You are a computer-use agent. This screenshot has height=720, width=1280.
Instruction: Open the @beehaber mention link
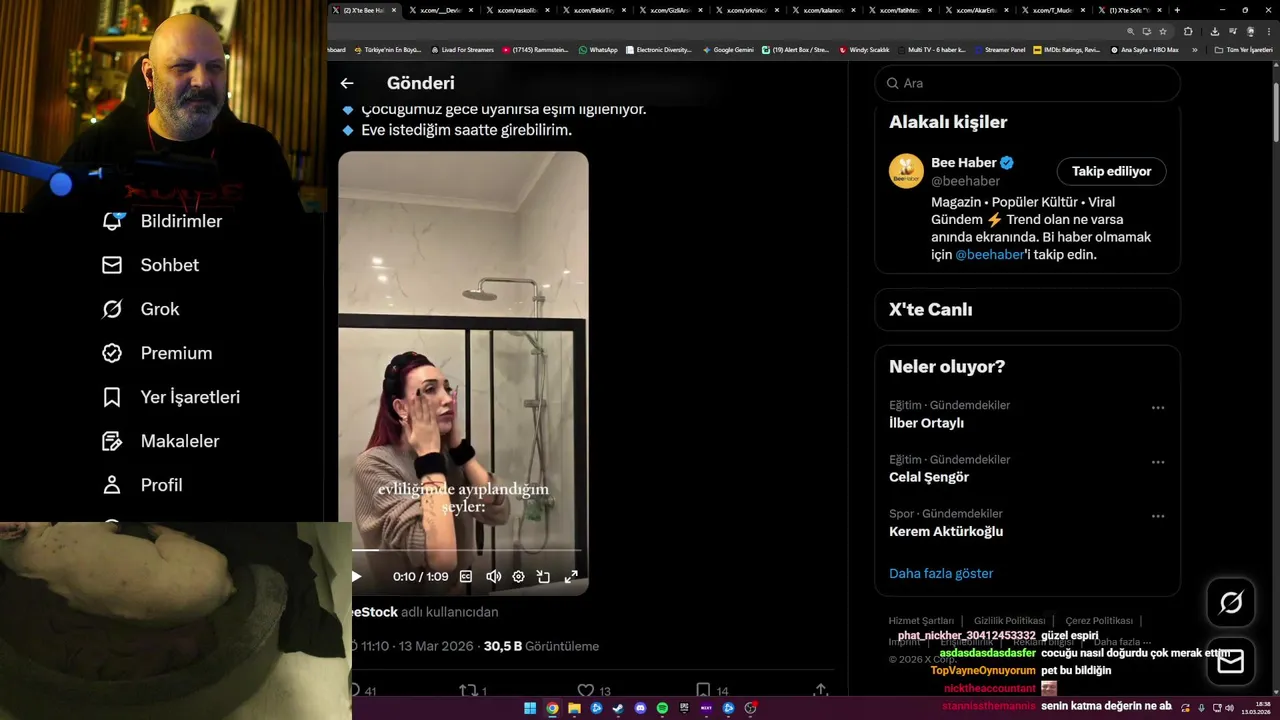(x=990, y=255)
